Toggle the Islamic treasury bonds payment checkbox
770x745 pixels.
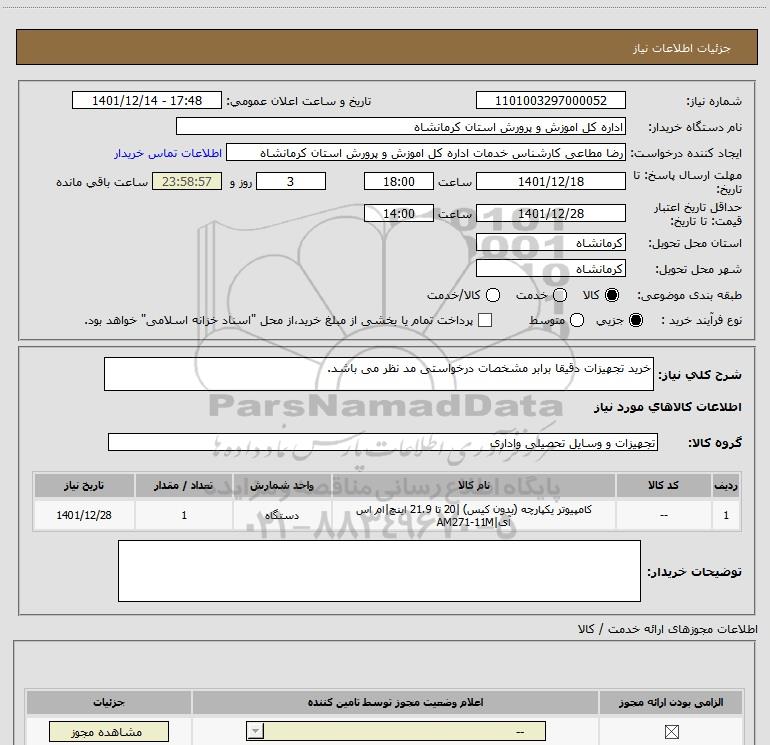coord(485,320)
